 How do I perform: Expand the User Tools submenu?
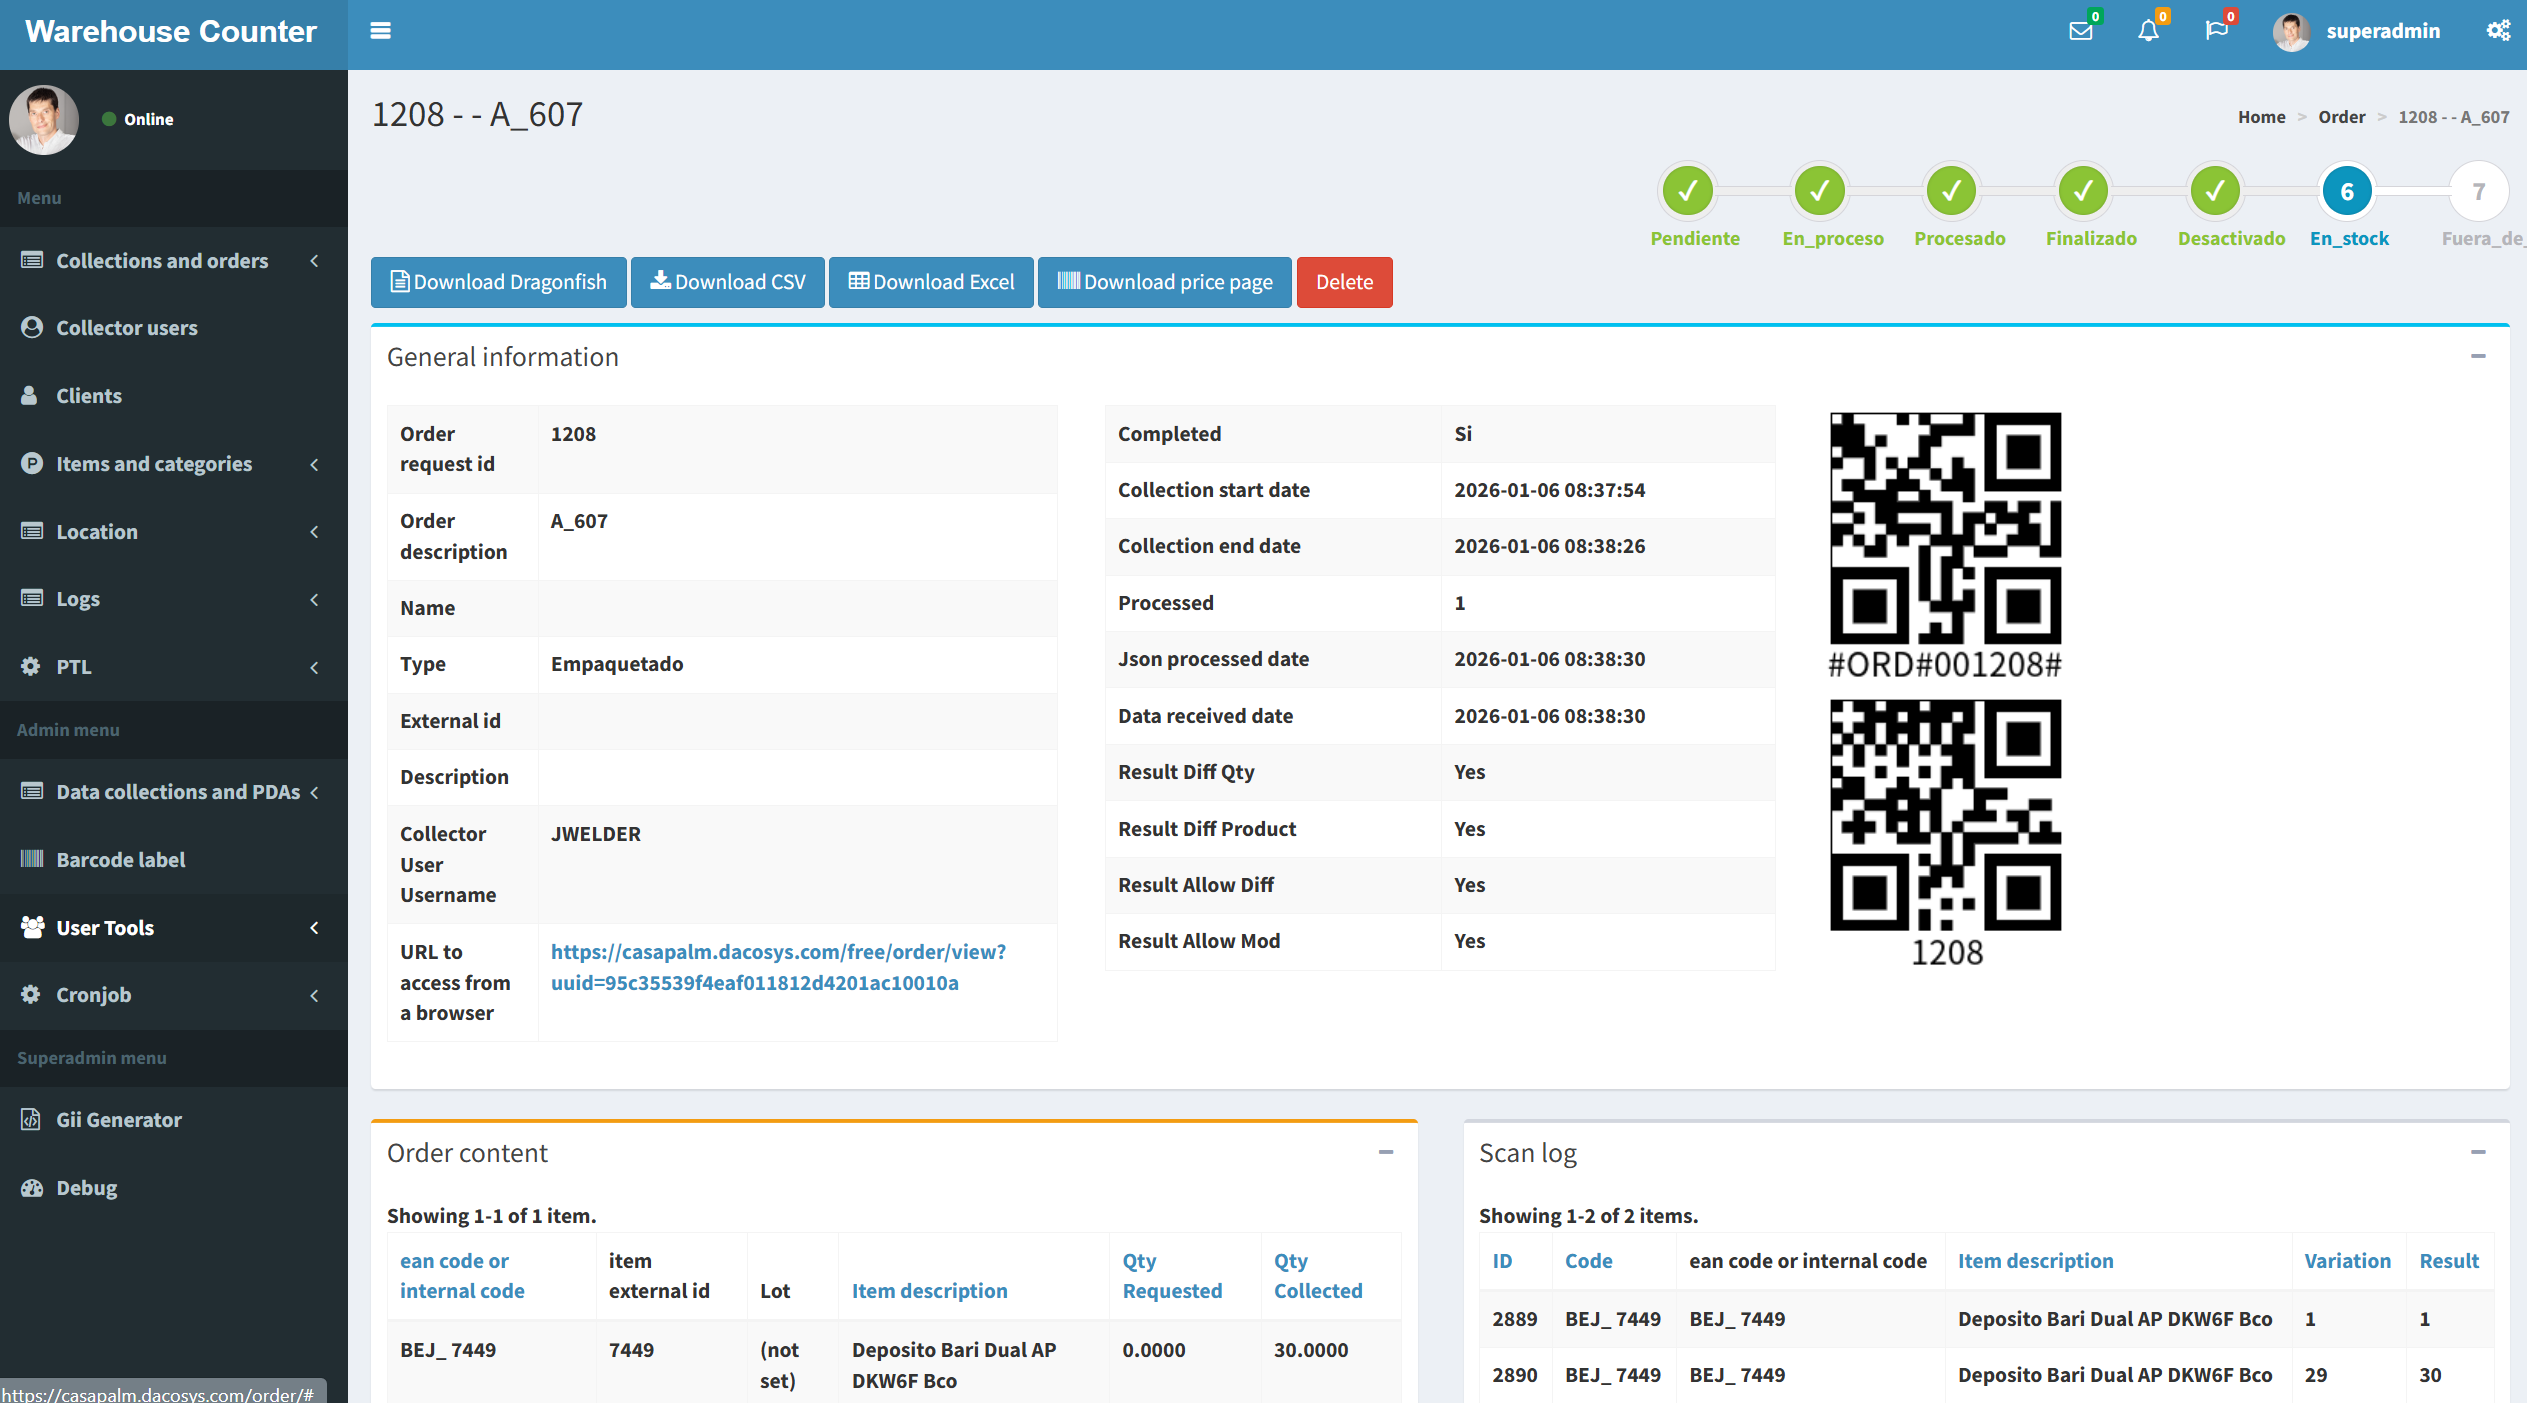[105, 927]
